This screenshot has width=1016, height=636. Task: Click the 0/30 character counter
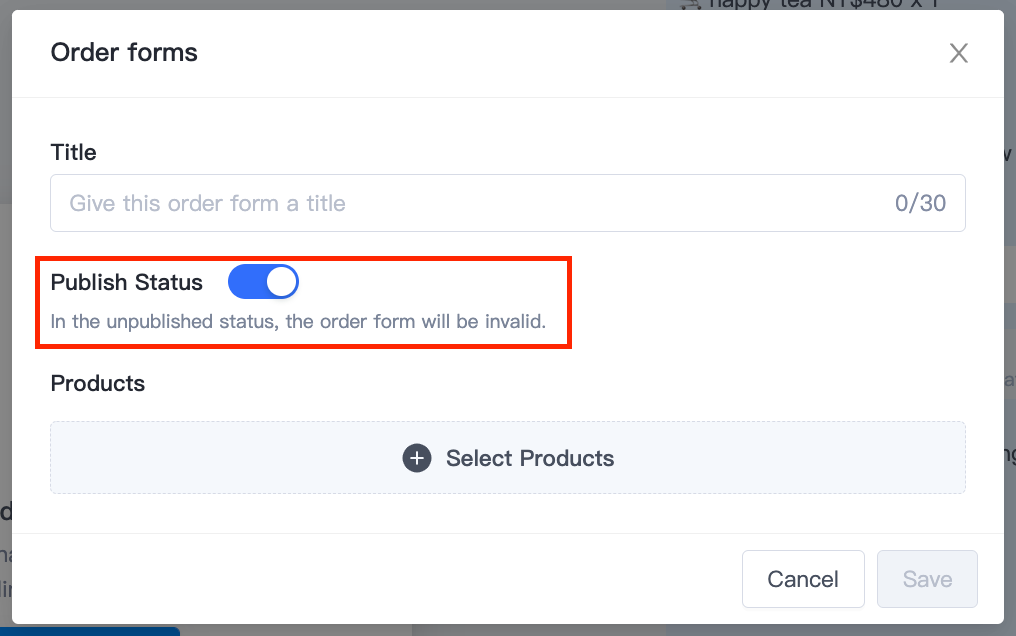[x=920, y=203]
